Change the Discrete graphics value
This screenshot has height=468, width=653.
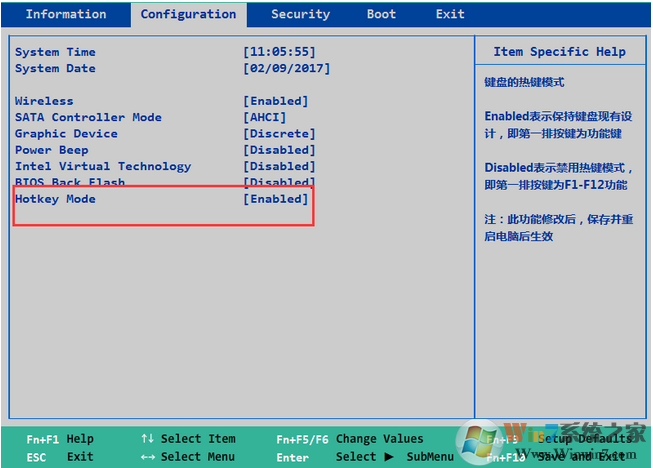(279, 134)
